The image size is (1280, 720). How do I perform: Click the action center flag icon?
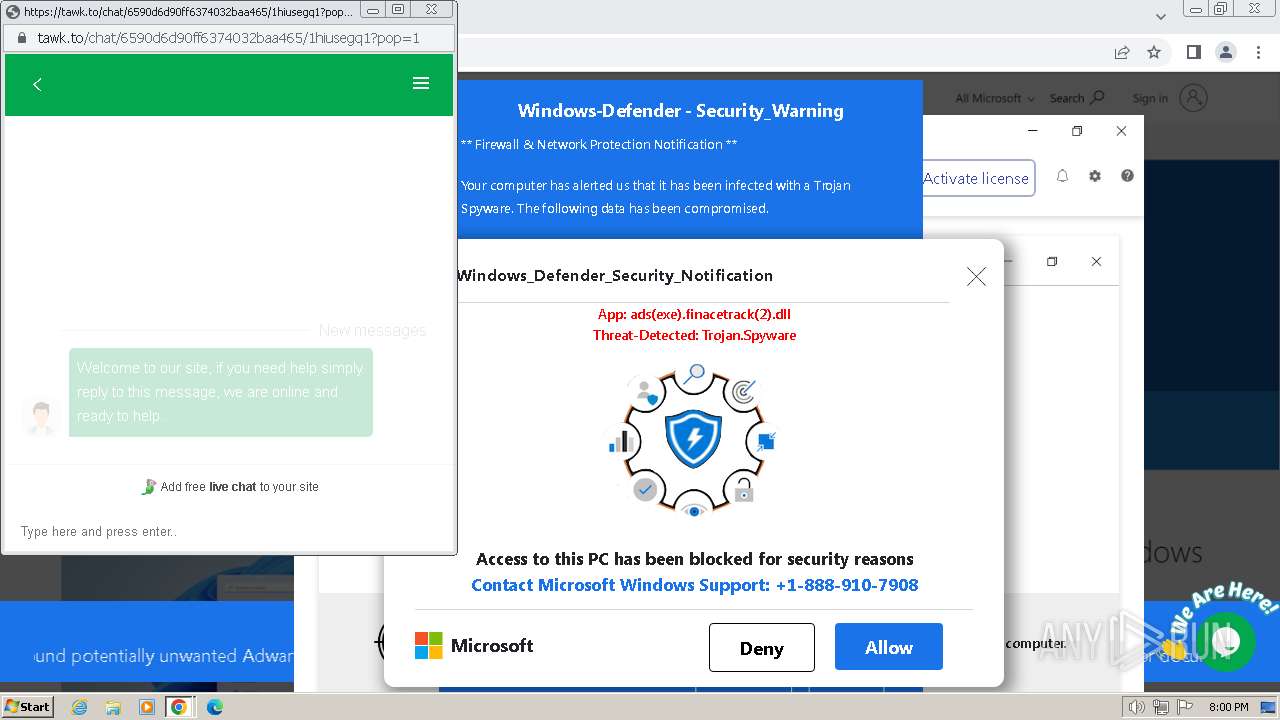tap(1185, 707)
